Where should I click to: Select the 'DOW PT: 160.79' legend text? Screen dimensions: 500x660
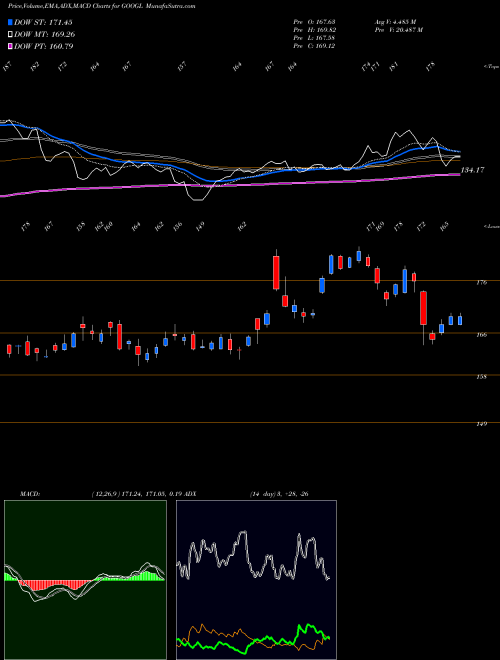pyautogui.click(x=44, y=46)
